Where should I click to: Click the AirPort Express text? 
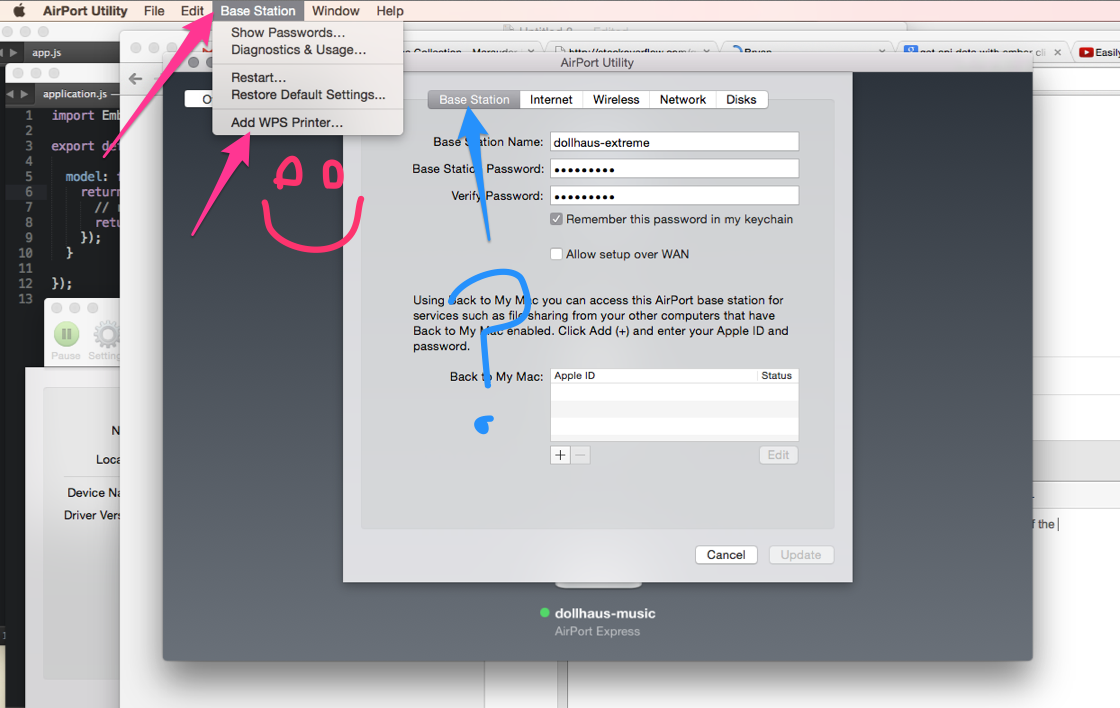(x=597, y=632)
